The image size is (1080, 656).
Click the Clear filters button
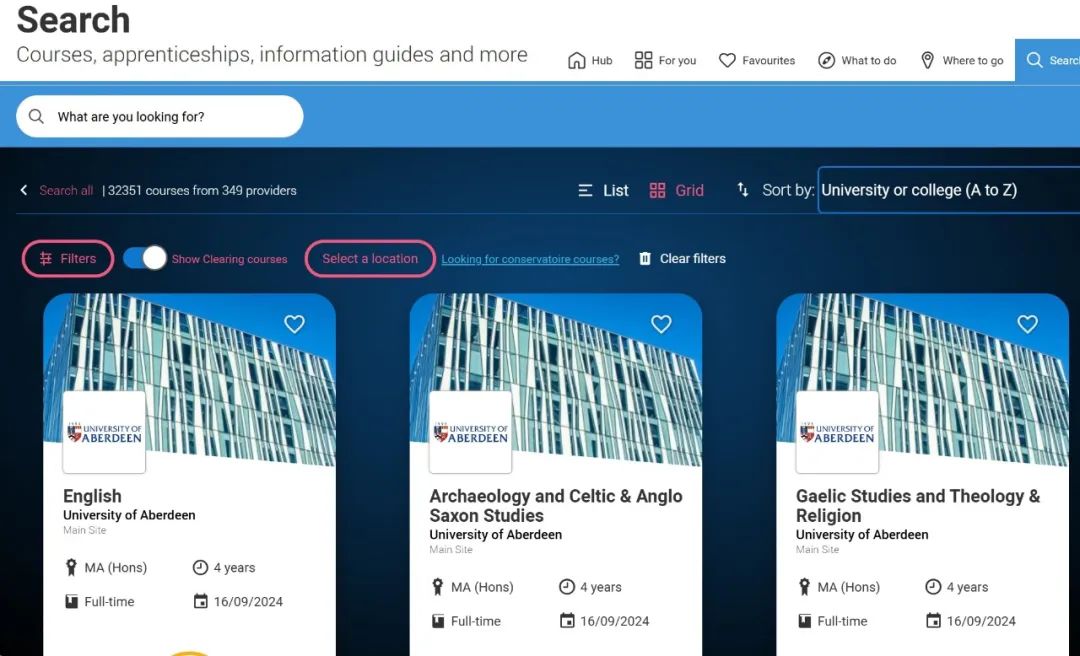tap(682, 258)
